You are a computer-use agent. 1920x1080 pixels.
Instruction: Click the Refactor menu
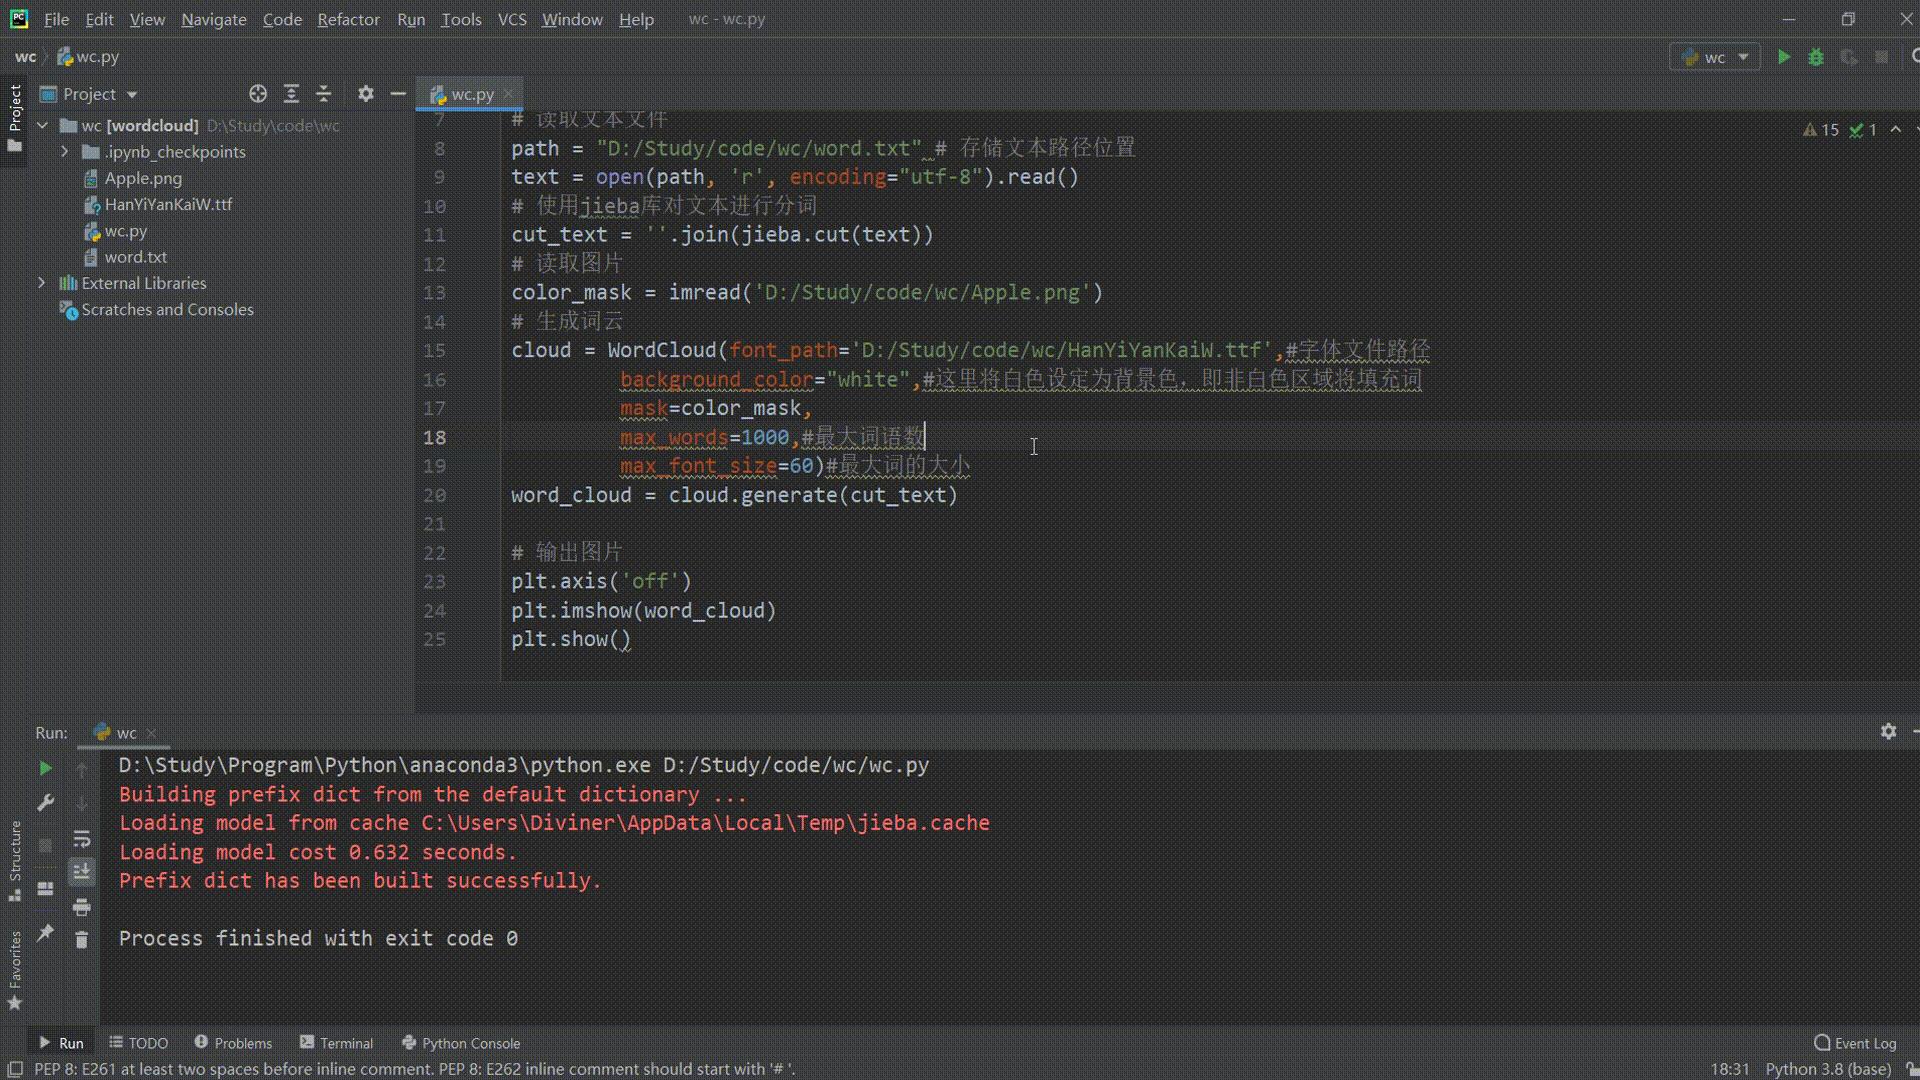pos(347,17)
